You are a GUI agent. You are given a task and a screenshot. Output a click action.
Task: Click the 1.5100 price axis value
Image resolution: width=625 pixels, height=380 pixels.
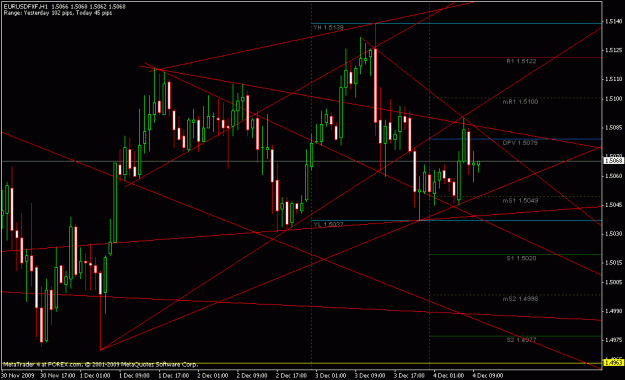pos(613,98)
